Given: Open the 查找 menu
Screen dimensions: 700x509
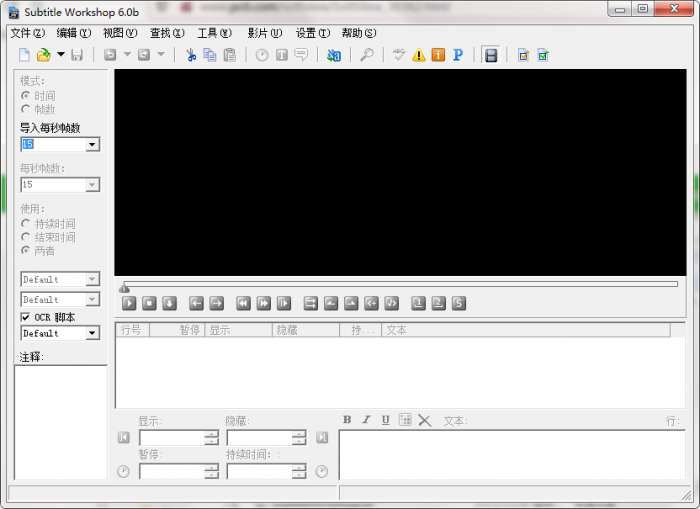Looking at the screenshot, I should (167, 33).
